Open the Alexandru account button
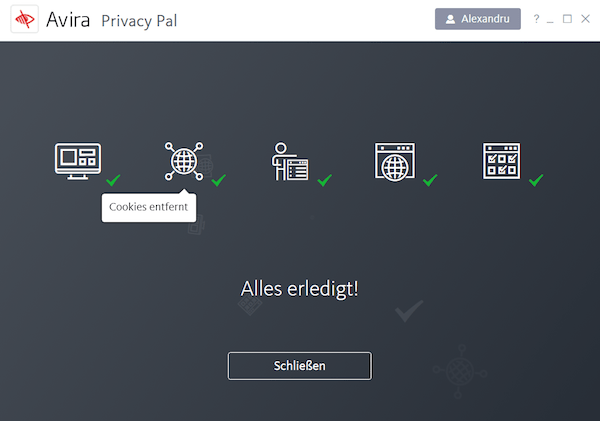This screenshot has height=421, width=600. [x=478, y=19]
